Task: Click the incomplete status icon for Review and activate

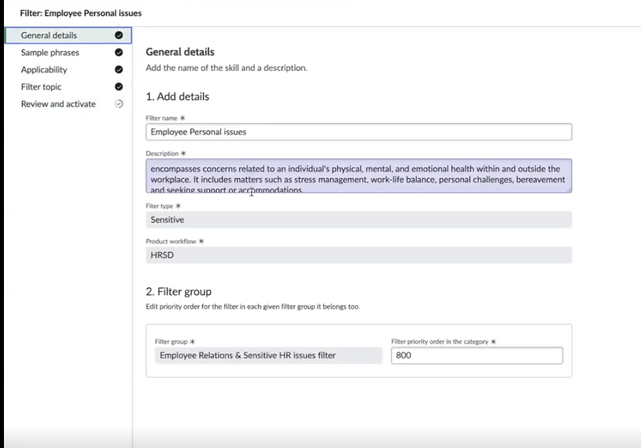Action: point(119,104)
